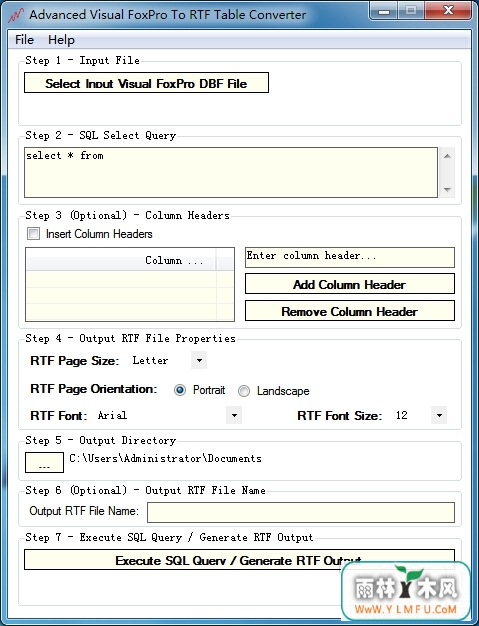Click inside the SQL Select Query text box
Screen dimensions: 479x626
click(x=231, y=172)
